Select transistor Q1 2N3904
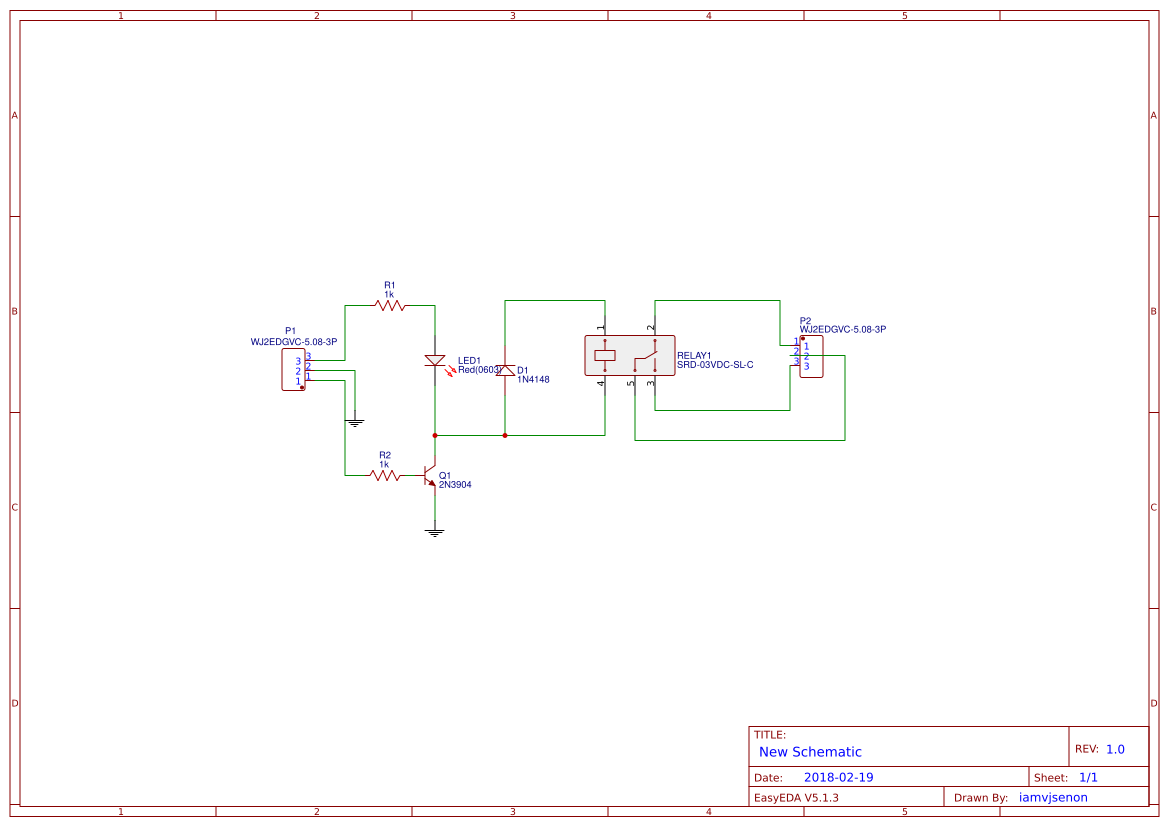 [429, 478]
